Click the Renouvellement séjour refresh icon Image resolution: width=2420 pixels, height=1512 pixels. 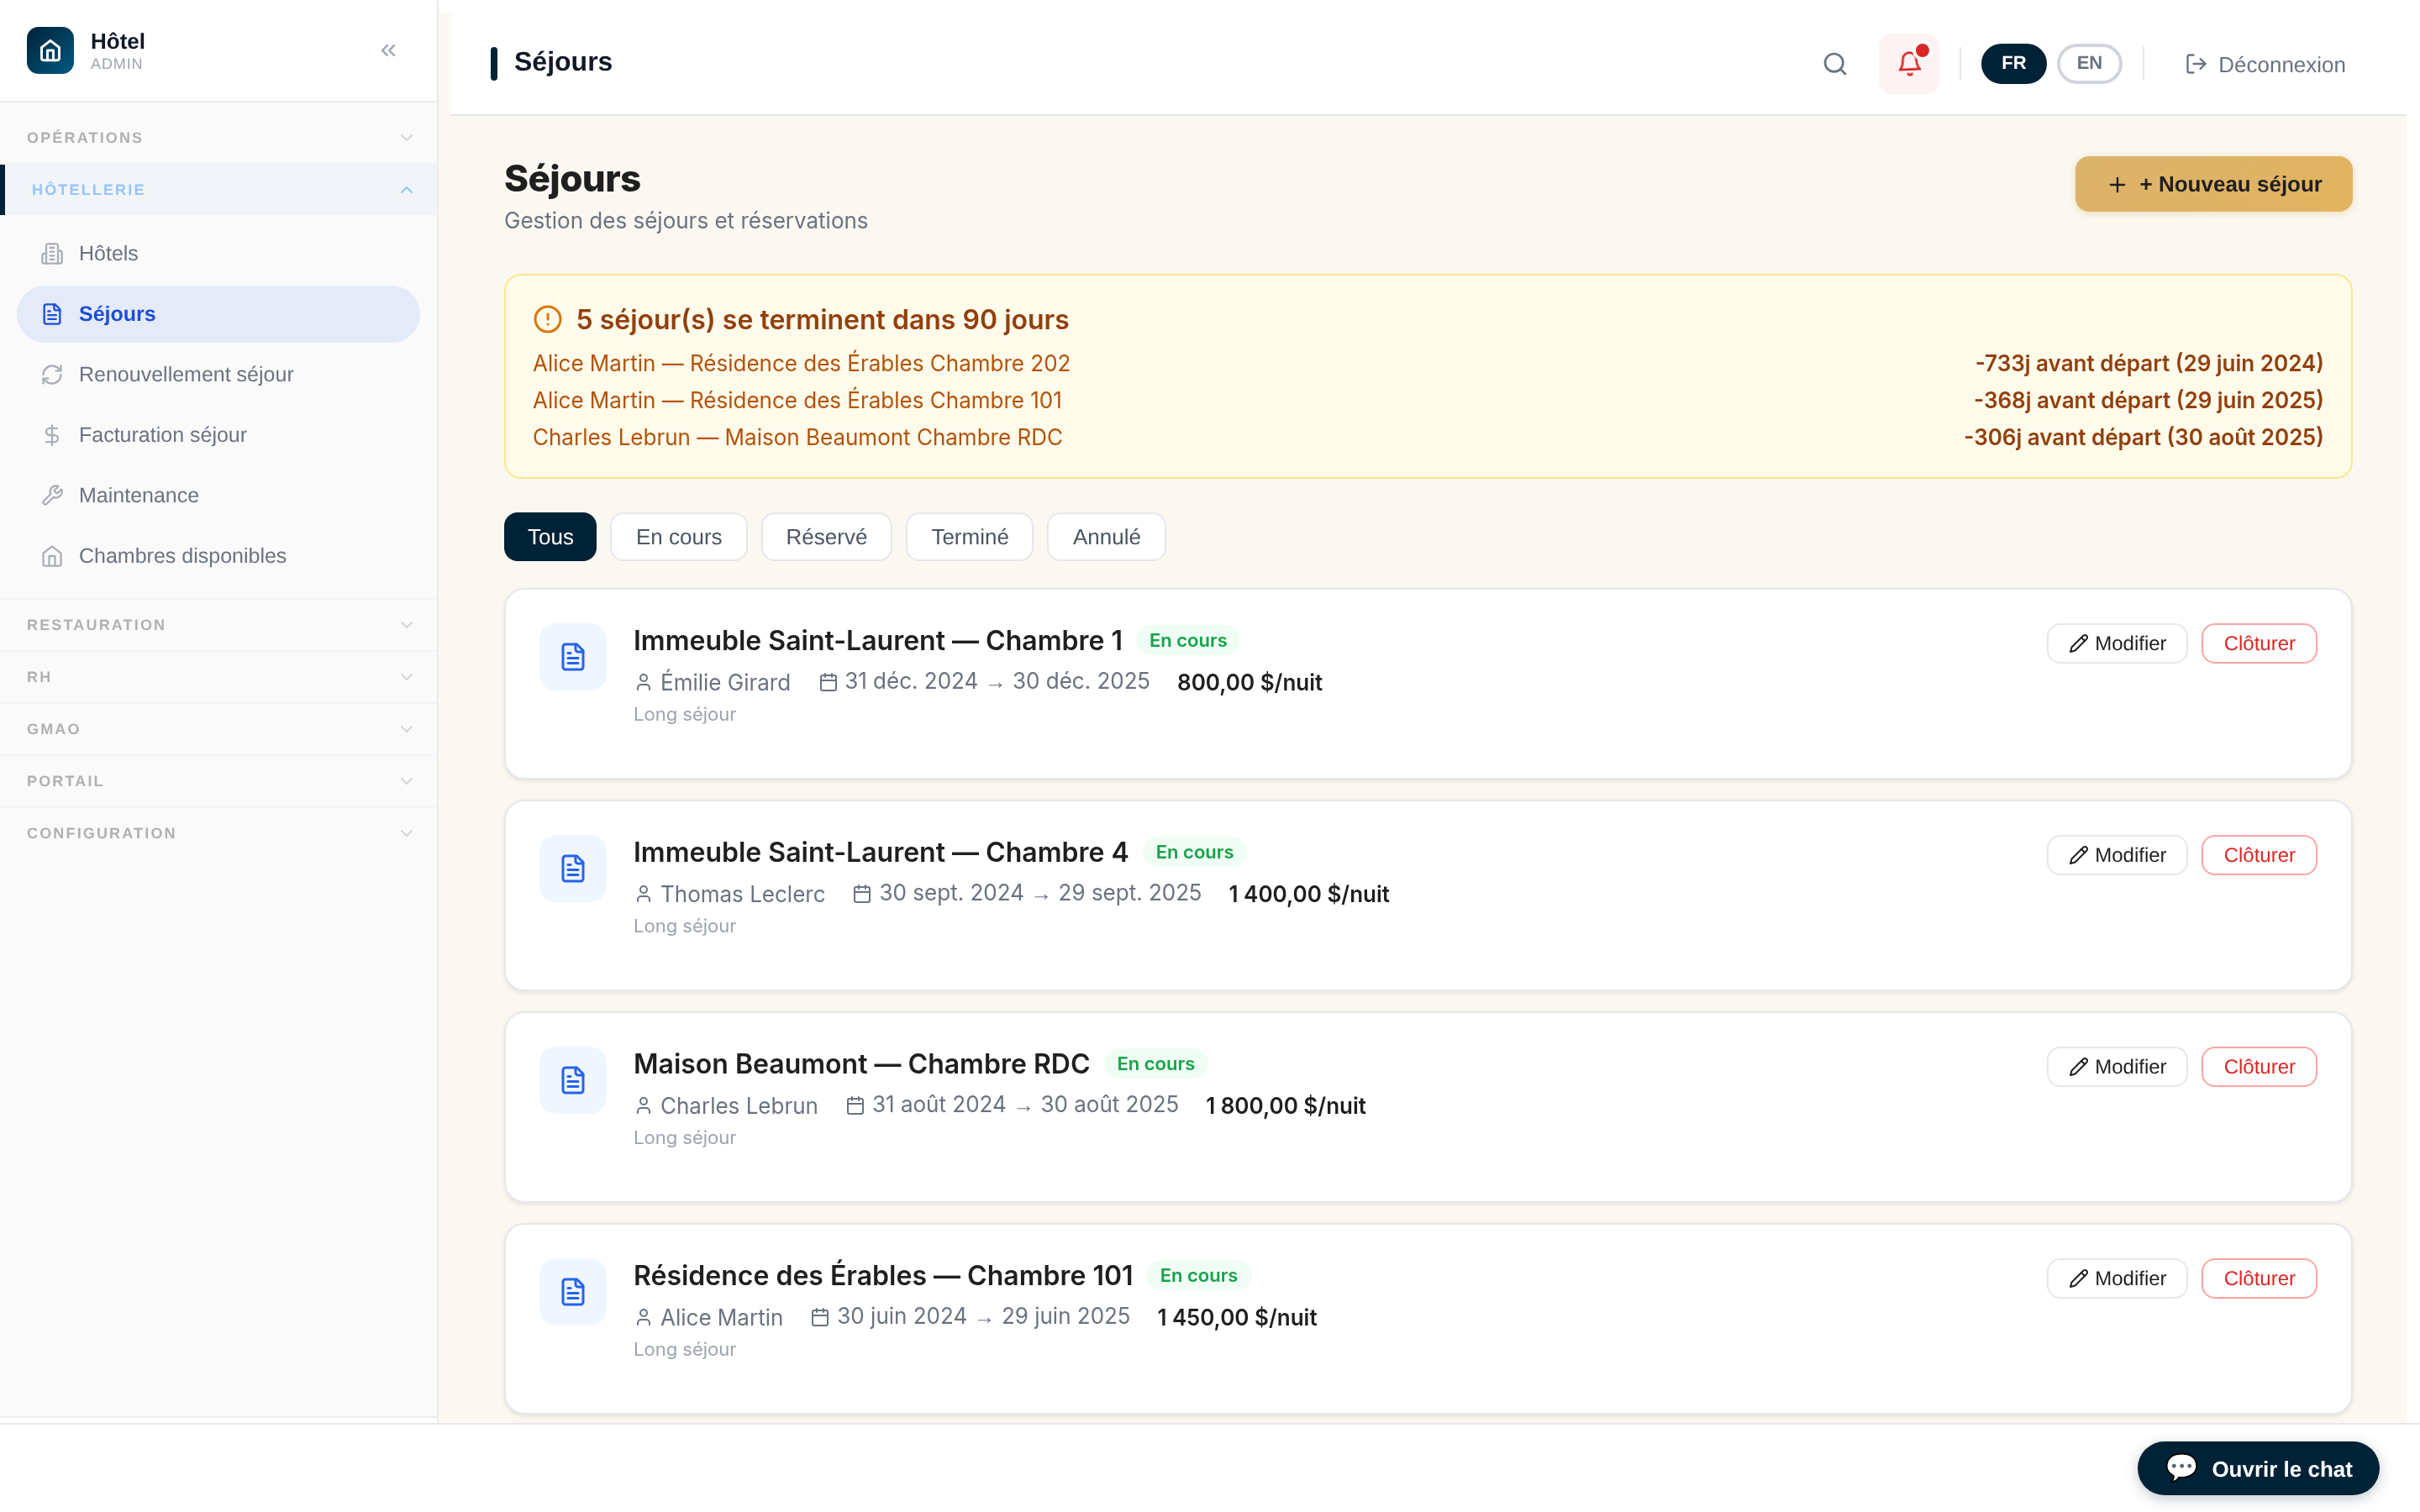point(52,375)
